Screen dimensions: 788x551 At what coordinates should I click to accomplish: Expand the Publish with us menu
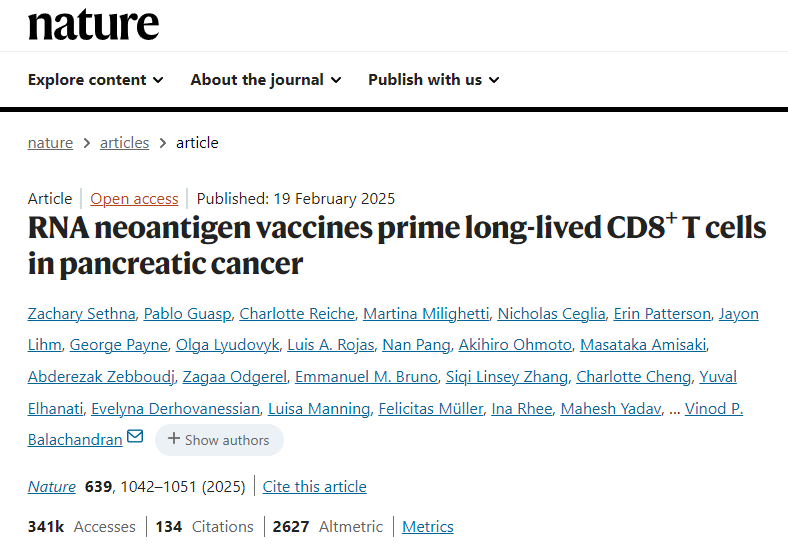pyautogui.click(x=433, y=80)
